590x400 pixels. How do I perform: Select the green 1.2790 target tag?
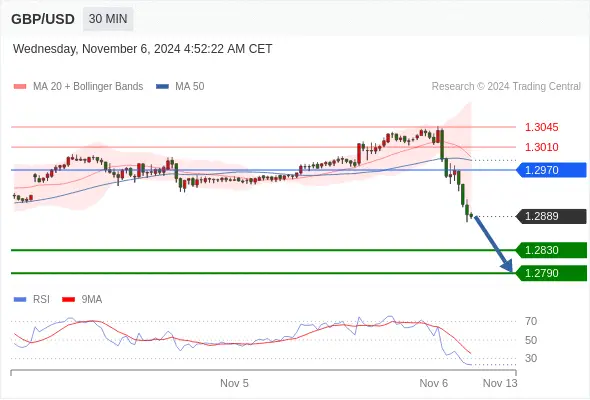[x=551, y=273]
